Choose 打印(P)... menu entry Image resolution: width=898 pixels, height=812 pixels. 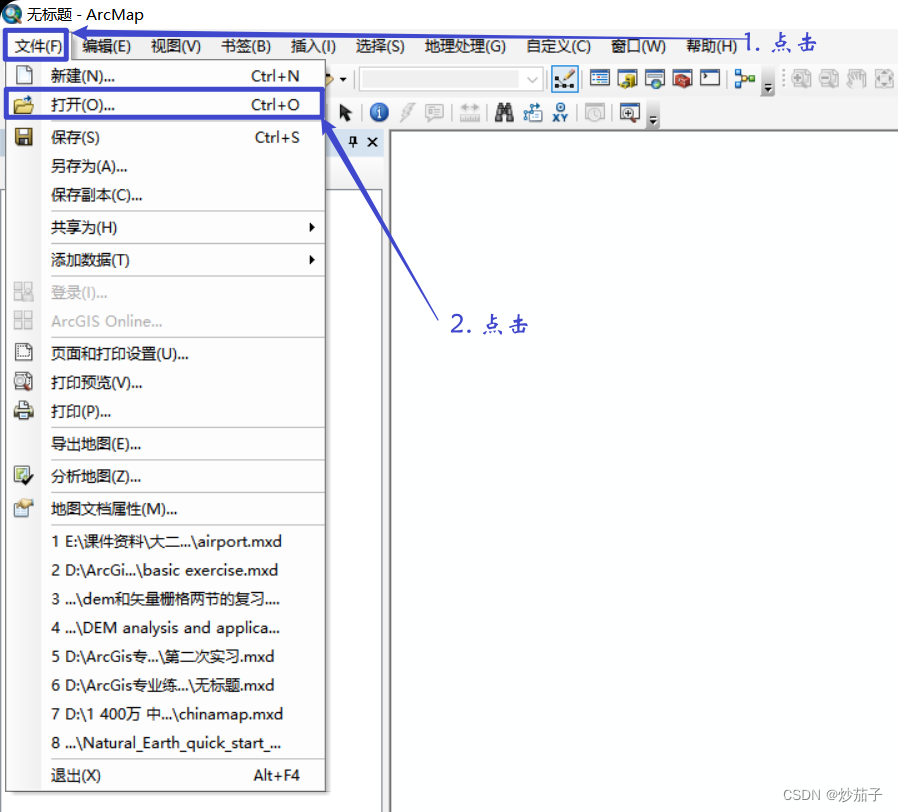coord(165,411)
